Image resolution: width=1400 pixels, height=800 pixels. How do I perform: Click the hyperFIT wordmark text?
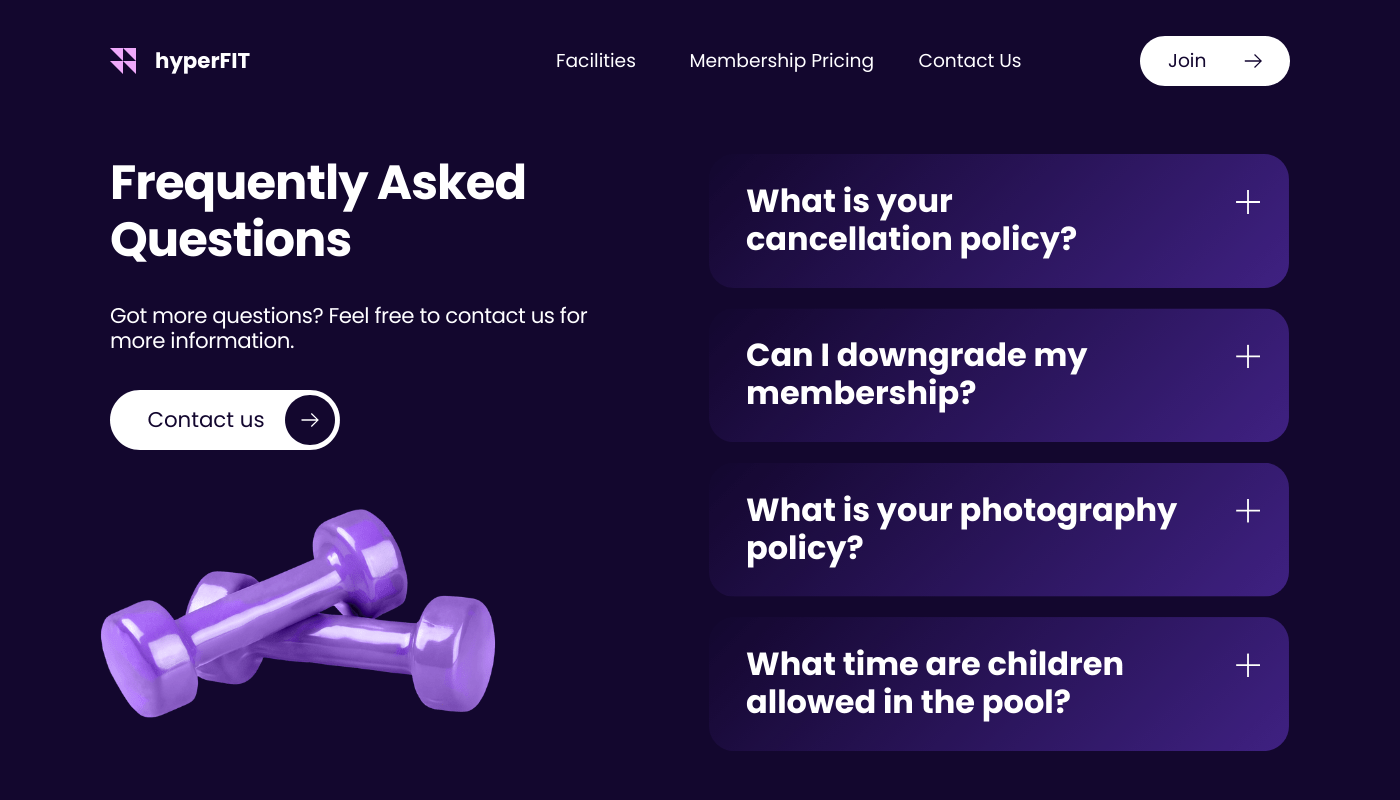coord(201,61)
